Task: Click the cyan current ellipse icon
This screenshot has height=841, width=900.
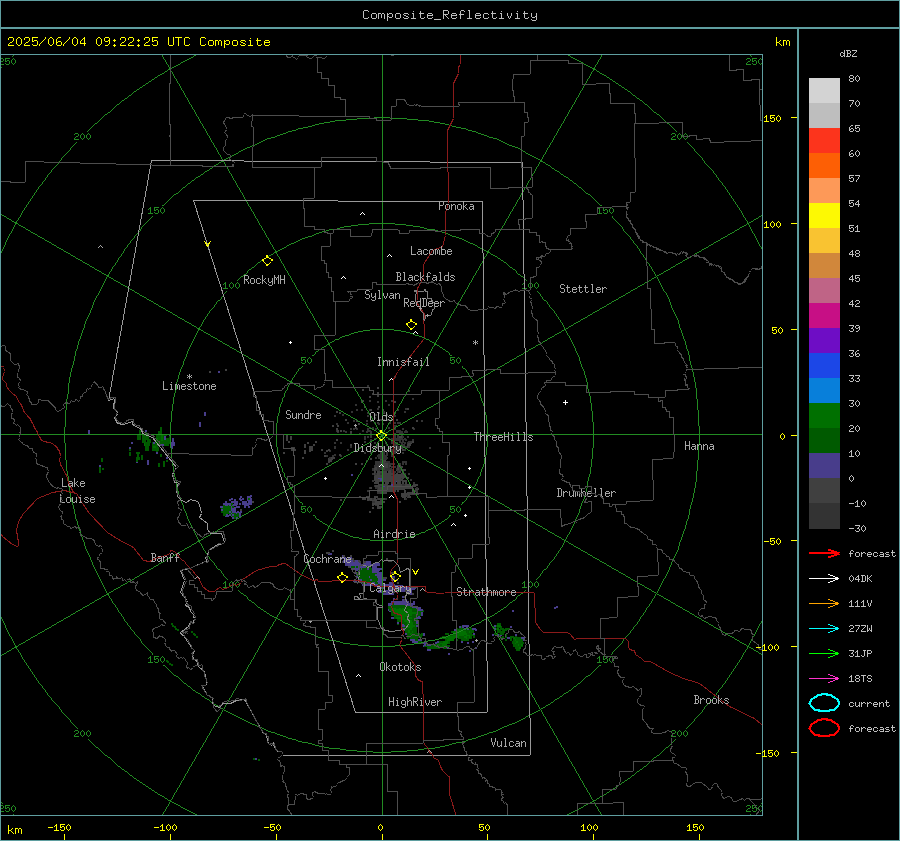Action: coord(824,703)
